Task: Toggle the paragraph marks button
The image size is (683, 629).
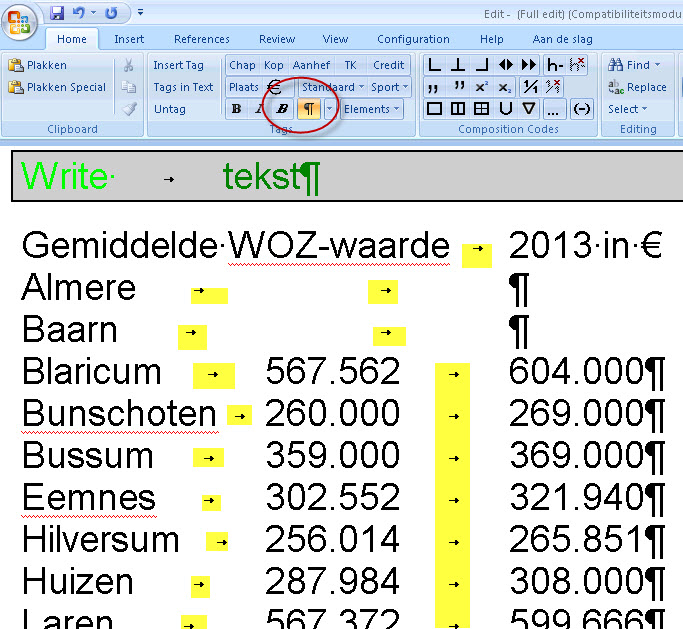Action: click(x=309, y=109)
